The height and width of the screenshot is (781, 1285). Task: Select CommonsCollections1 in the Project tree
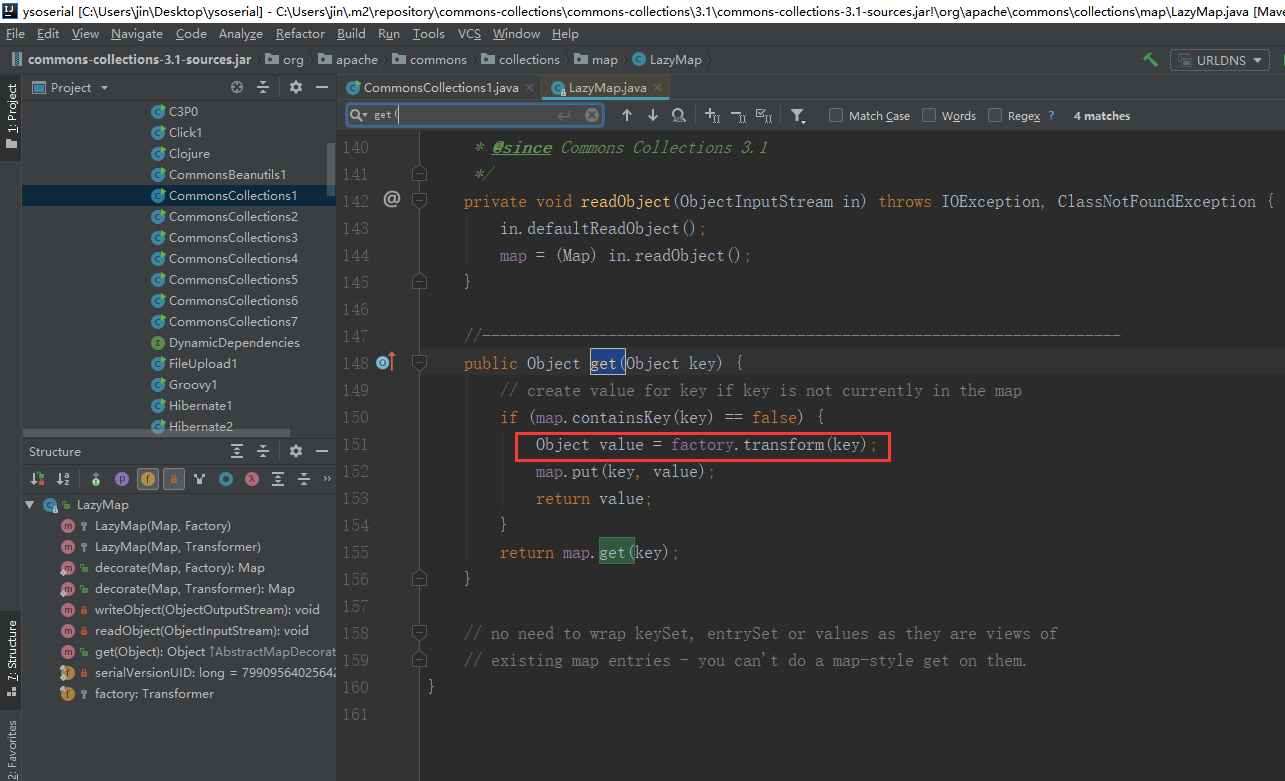pyautogui.click(x=178, y=195)
